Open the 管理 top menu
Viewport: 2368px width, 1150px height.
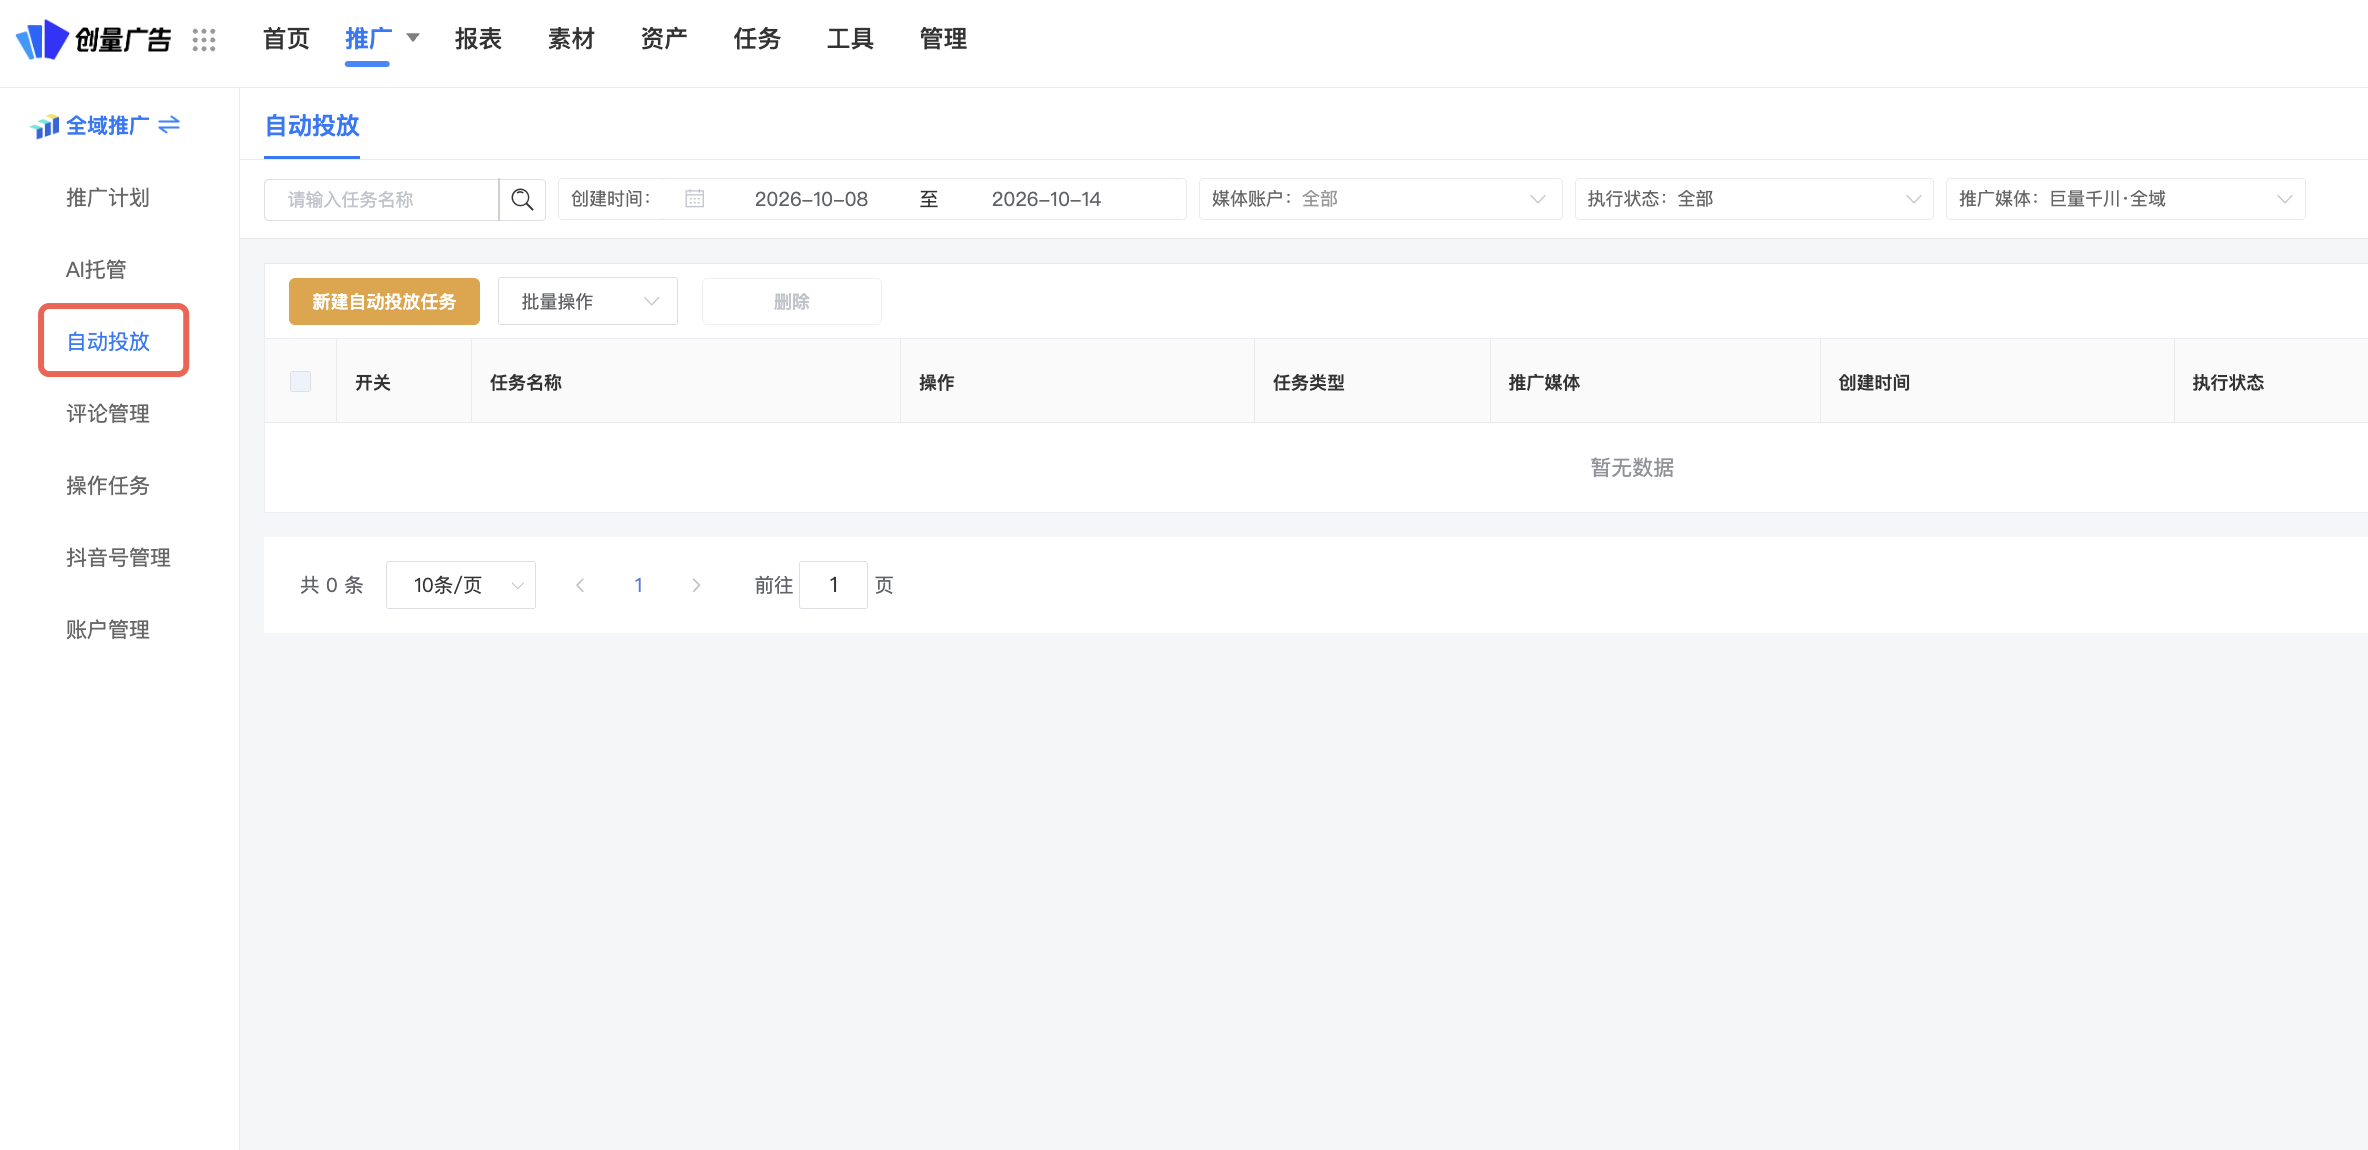point(943,39)
